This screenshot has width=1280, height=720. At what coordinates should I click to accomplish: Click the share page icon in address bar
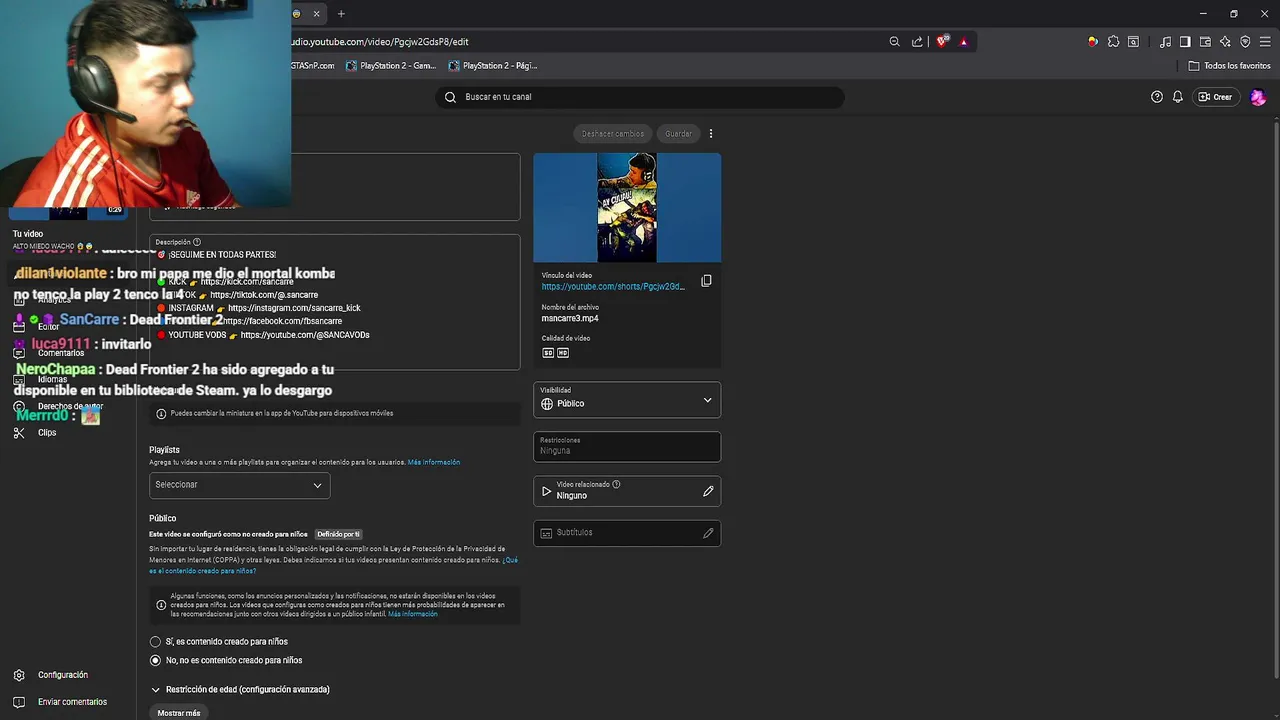click(x=917, y=42)
